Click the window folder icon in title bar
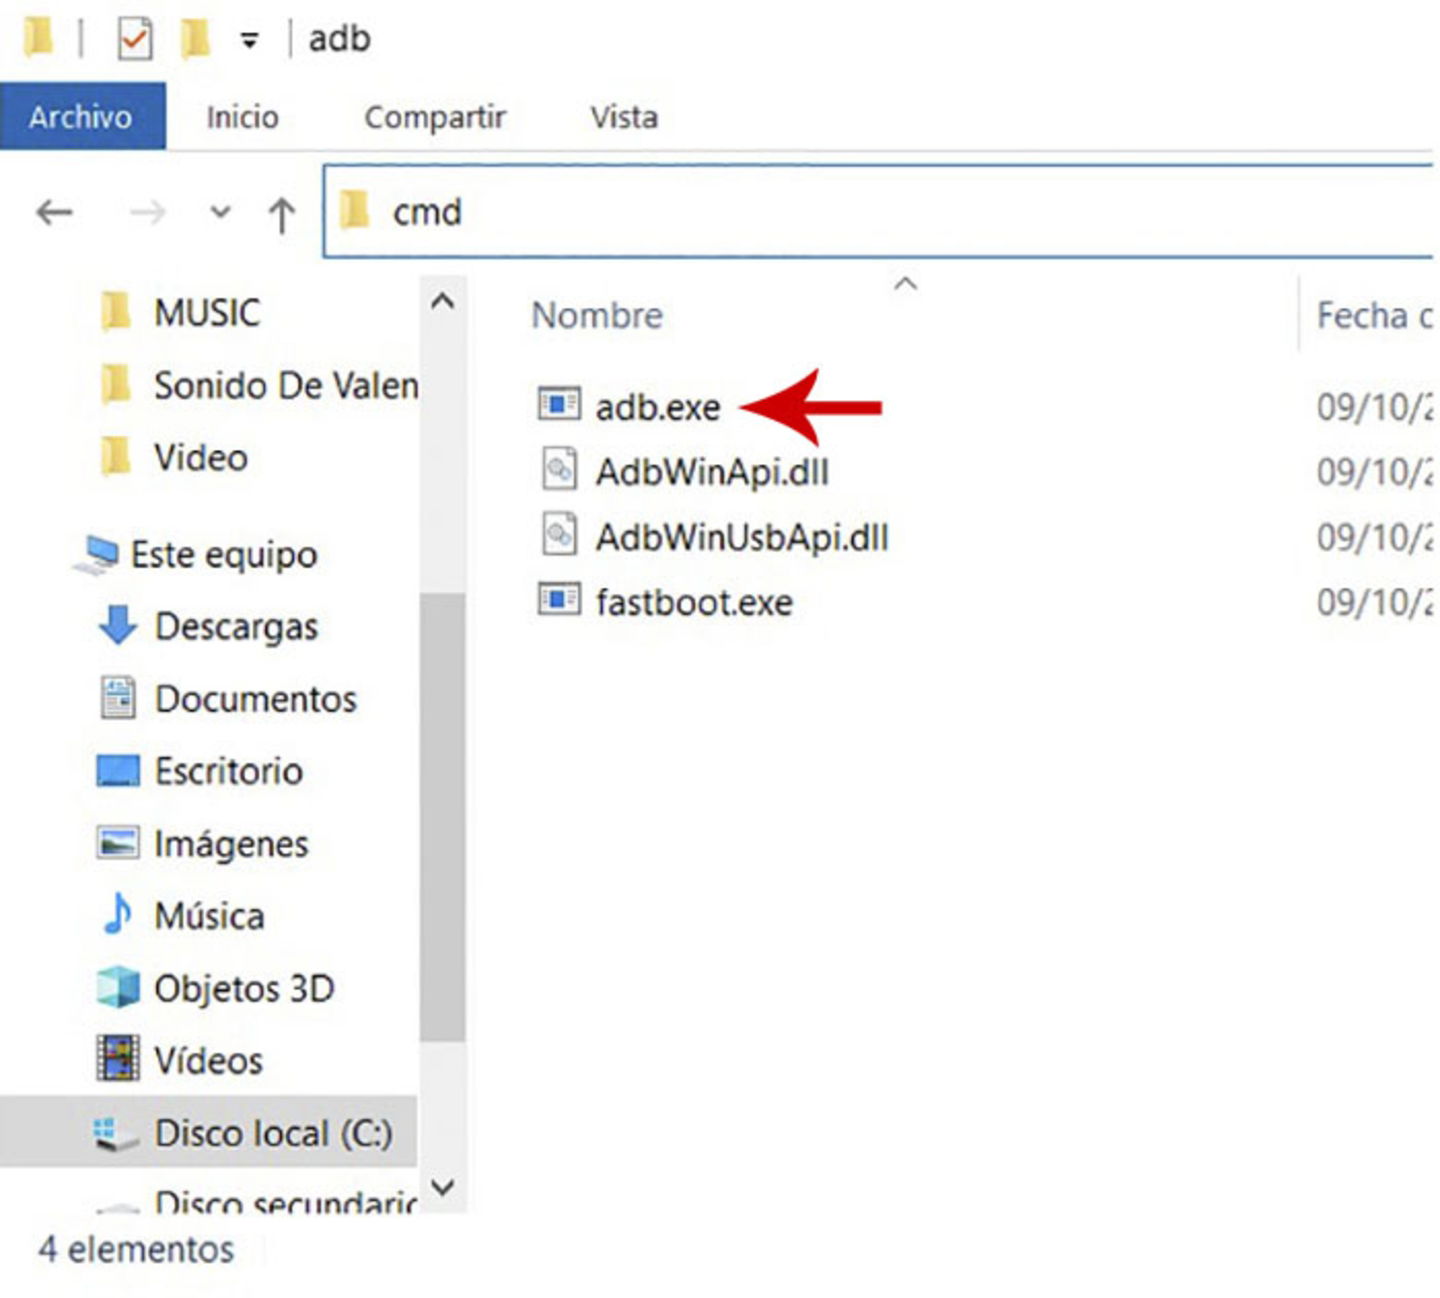Screen dimensions: 1440x1298 coord(38,38)
